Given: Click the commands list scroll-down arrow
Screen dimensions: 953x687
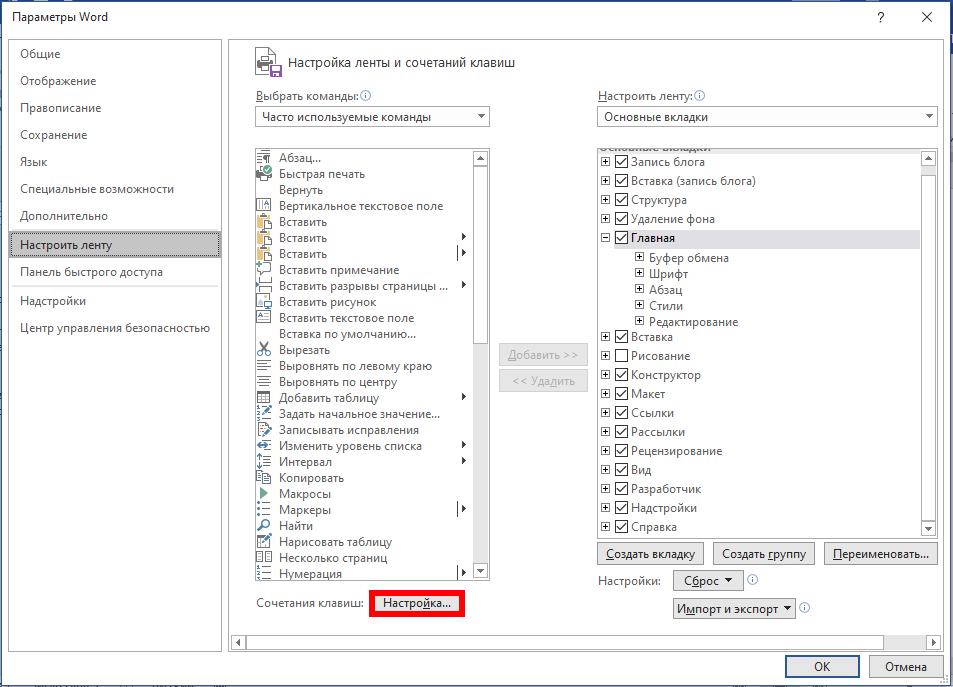Looking at the screenshot, I should point(480,571).
